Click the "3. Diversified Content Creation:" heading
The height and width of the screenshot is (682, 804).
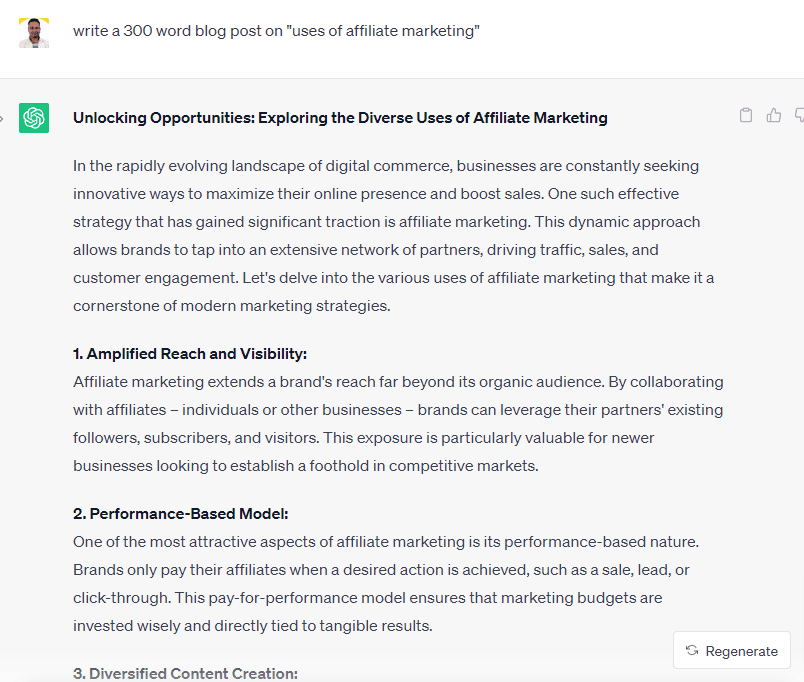(185, 674)
